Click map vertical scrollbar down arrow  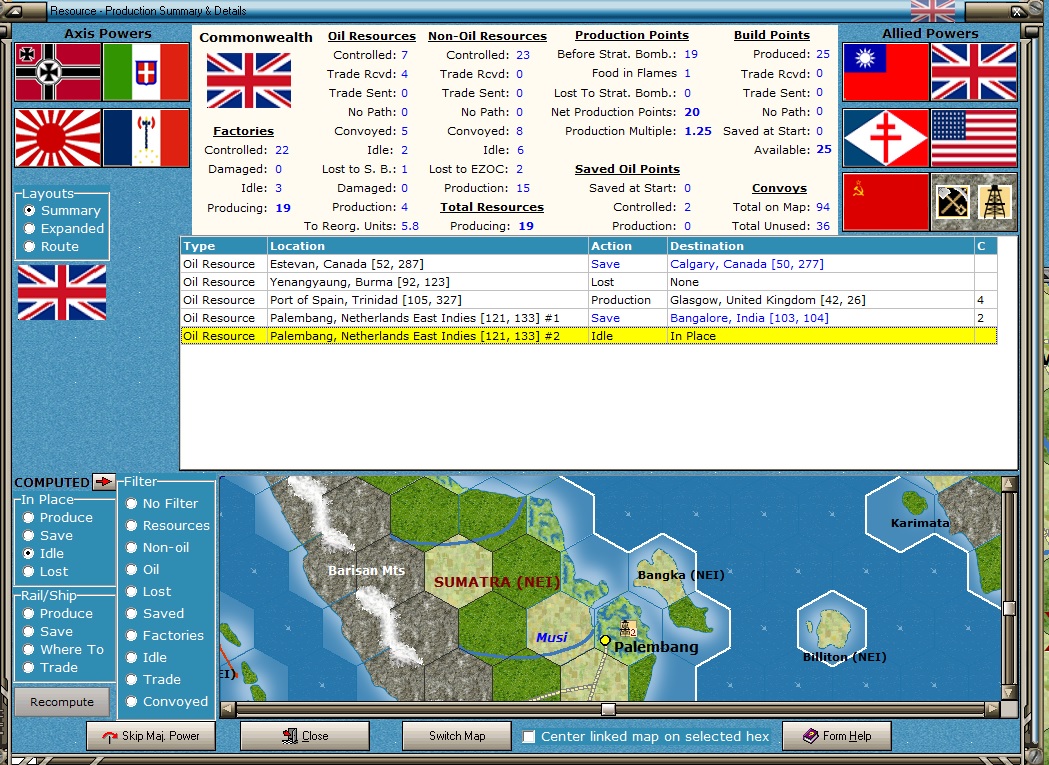(1009, 692)
